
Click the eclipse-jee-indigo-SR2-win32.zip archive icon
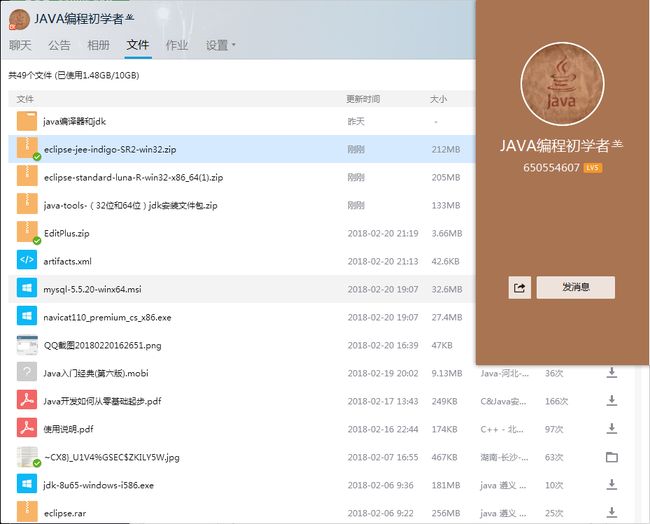coord(27,148)
